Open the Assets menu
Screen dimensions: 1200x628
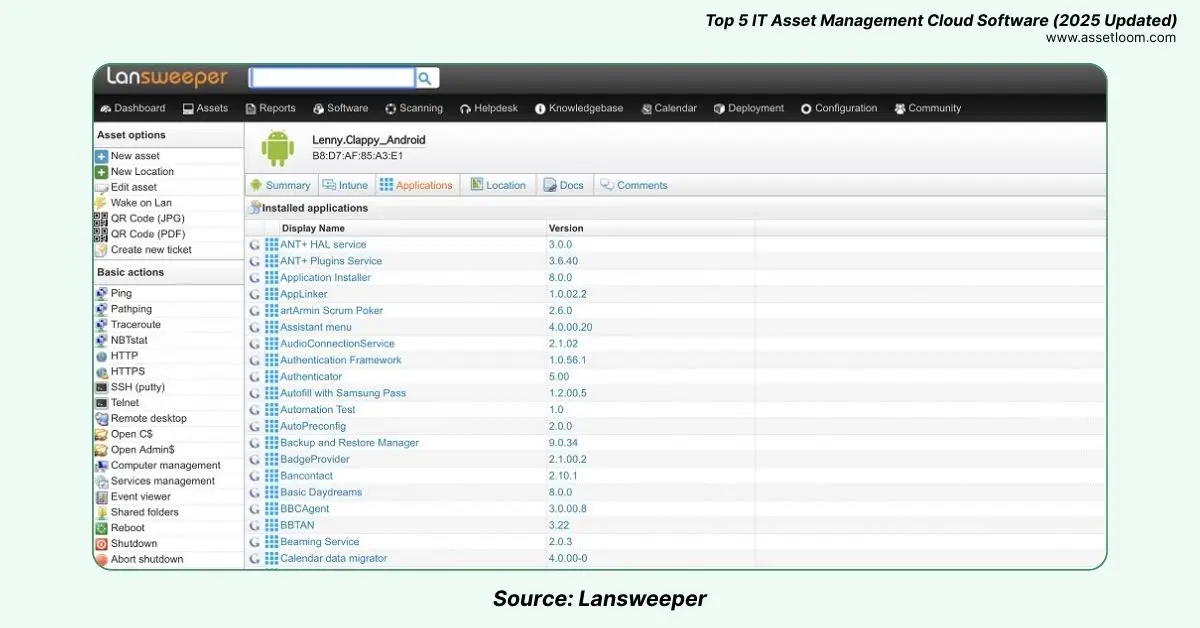(x=205, y=108)
